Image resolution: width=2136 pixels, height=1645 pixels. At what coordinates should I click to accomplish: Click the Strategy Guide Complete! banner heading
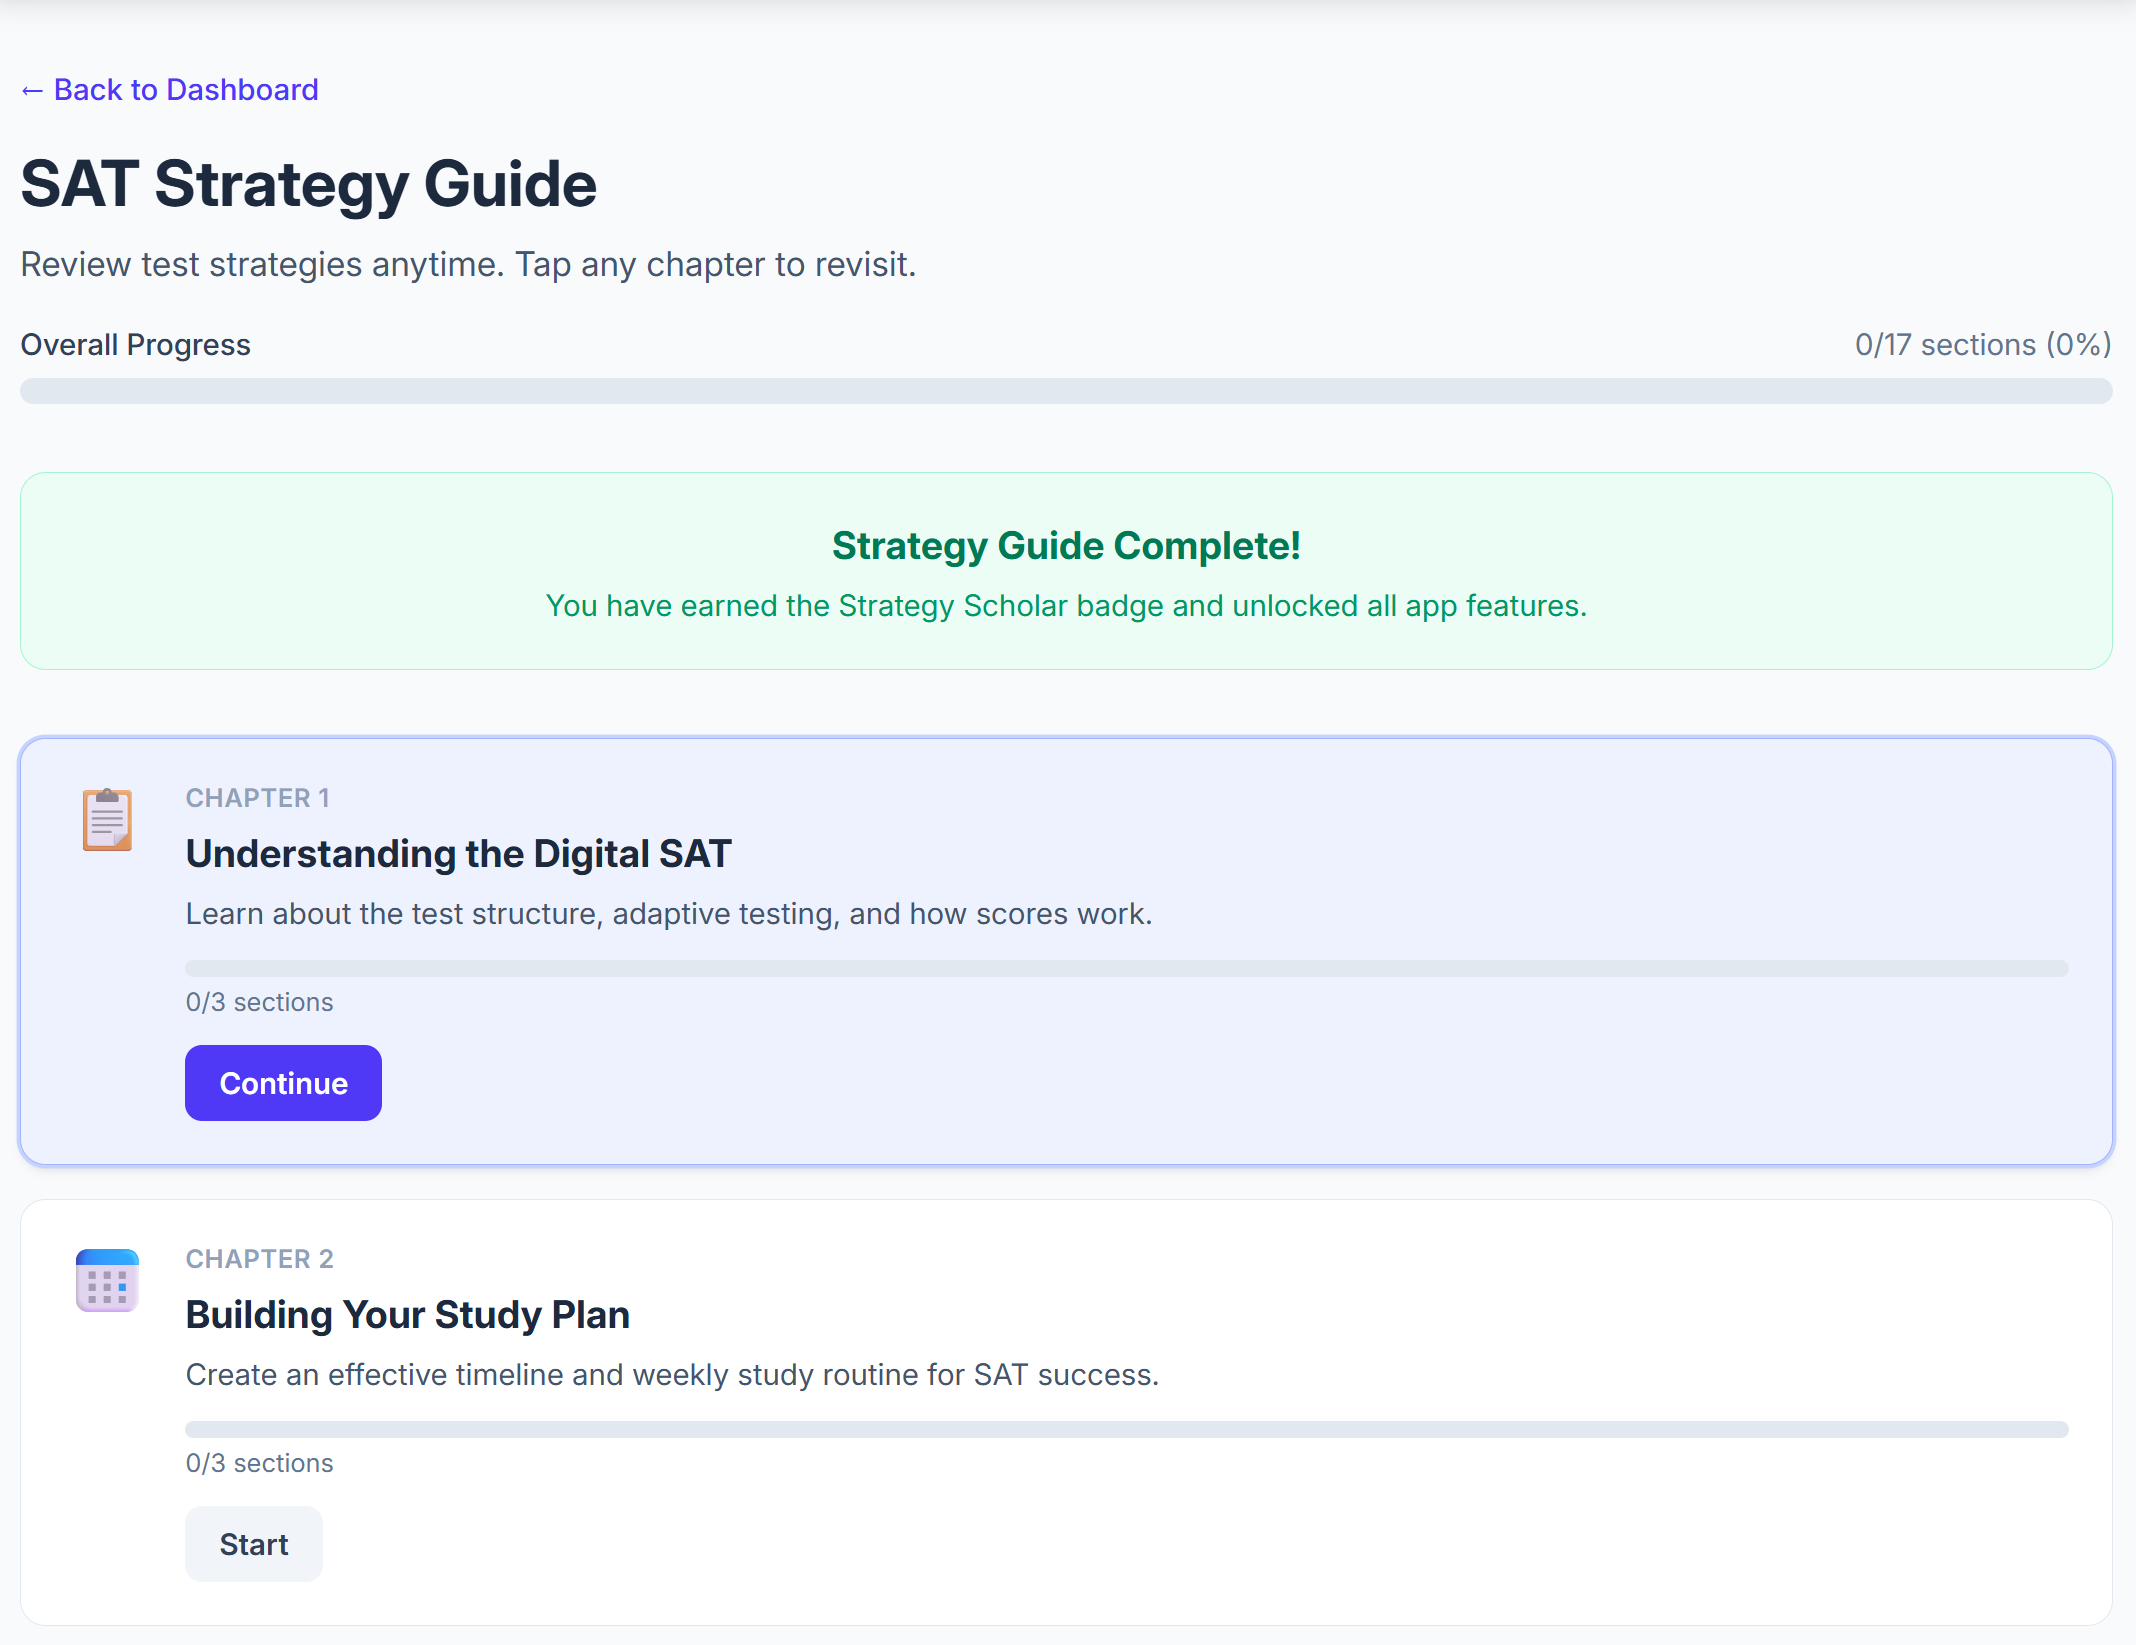pos(1066,546)
